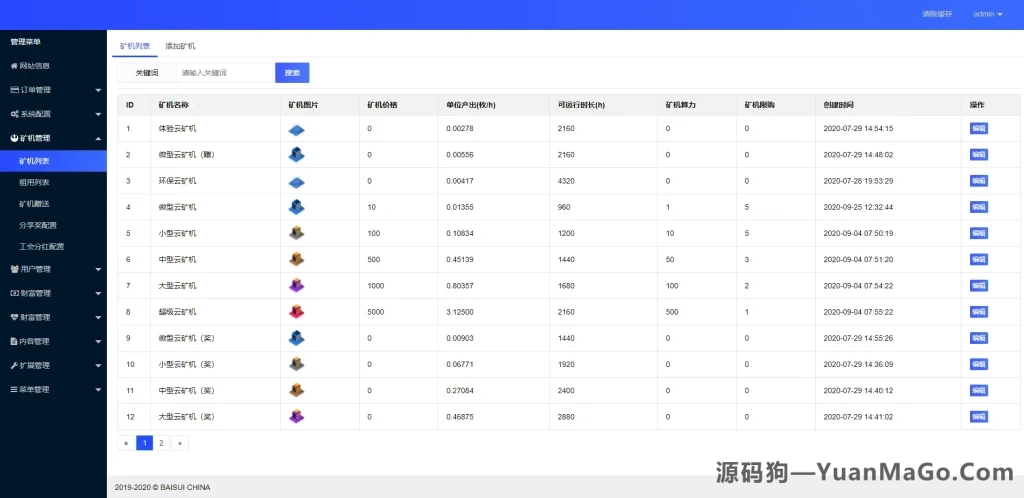Edit the 体验云矿机 row
The width and height of the screenshot is (1024, 498).
click(x=978, y=129)
